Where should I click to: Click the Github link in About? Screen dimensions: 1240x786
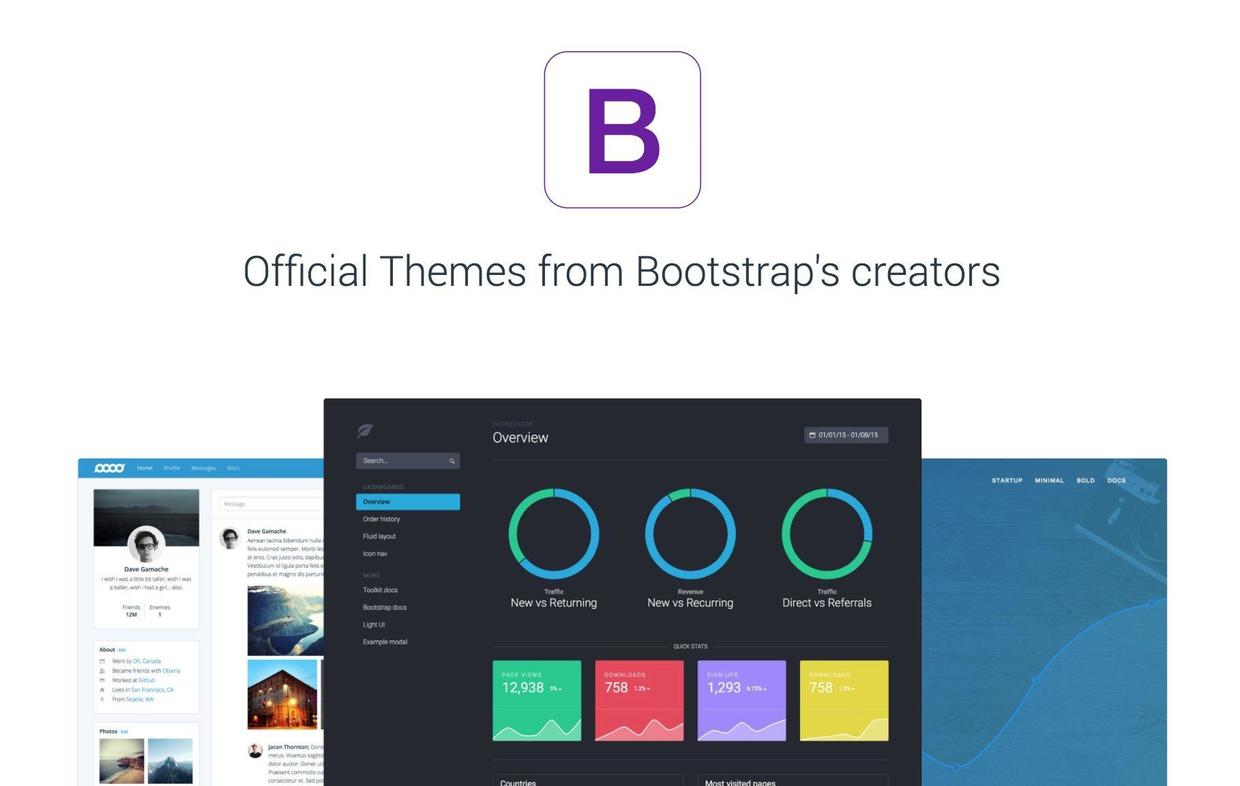pos(146,680)
